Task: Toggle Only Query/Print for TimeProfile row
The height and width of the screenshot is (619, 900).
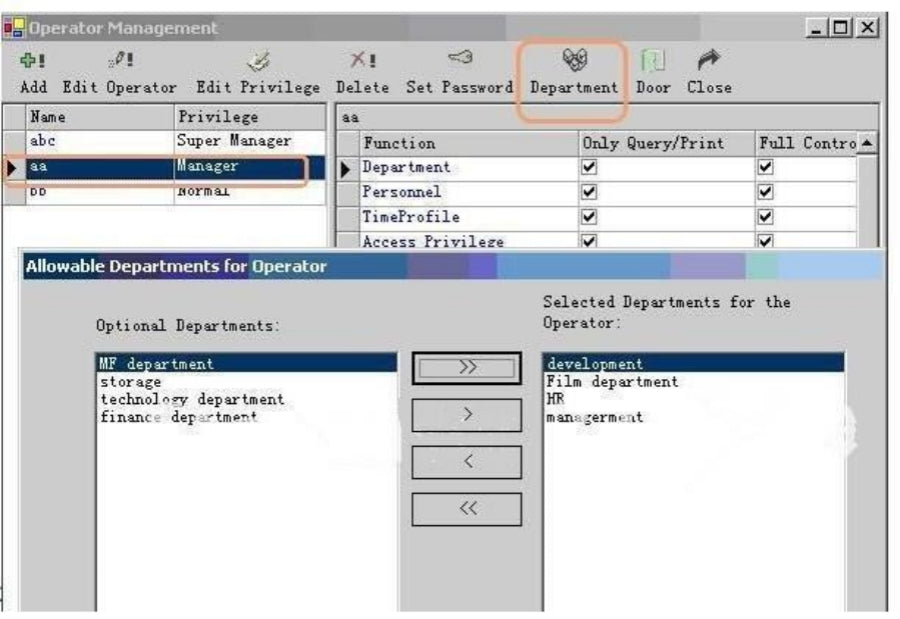Action: (590, 217)
